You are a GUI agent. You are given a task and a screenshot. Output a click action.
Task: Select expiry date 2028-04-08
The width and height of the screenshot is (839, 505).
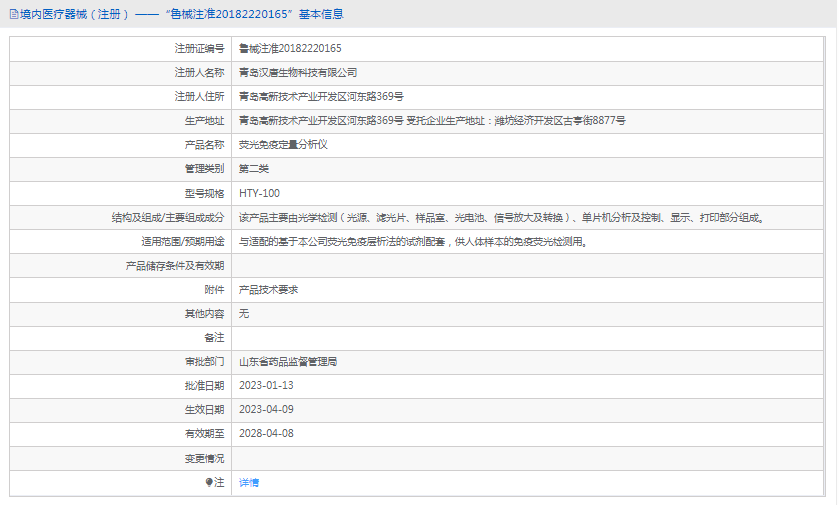[266, 434]
